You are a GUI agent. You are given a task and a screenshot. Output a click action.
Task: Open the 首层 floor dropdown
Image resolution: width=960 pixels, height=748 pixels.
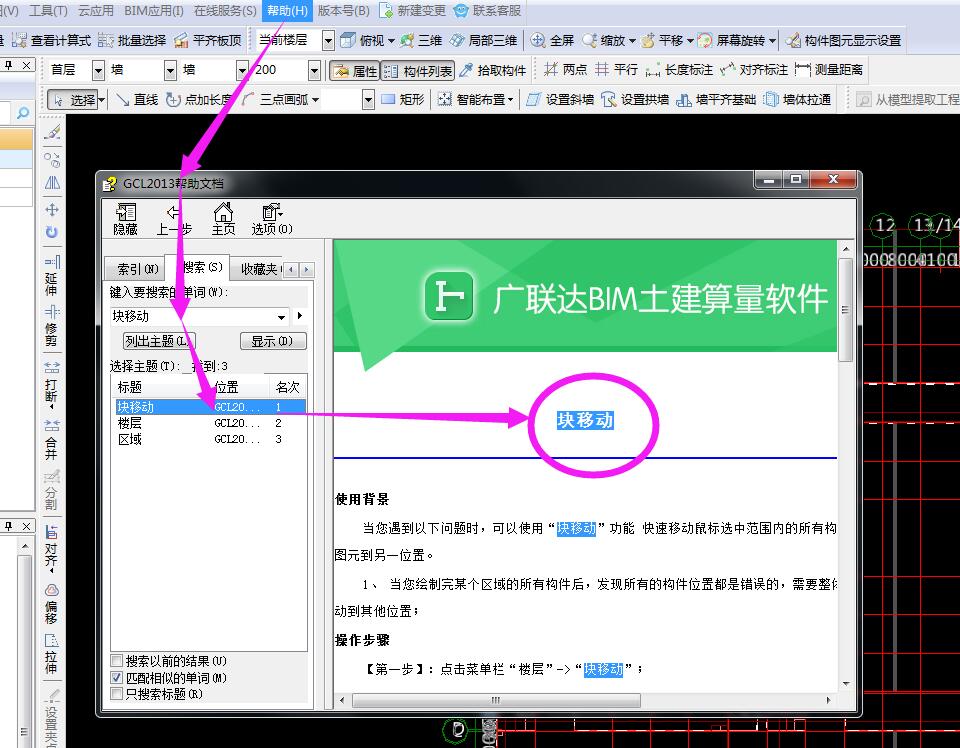click(98, 70)
